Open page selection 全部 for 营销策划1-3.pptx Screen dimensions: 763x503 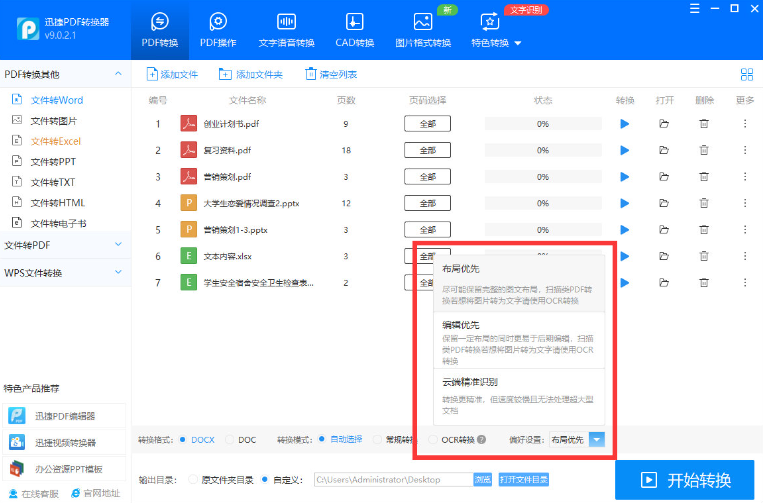tap(427, 230)
